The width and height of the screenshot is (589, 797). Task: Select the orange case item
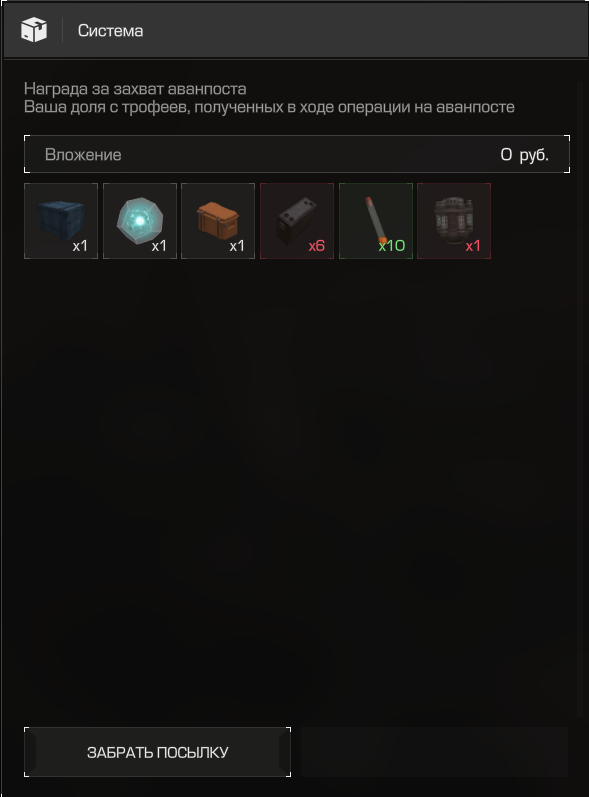(x=218, y=221)
